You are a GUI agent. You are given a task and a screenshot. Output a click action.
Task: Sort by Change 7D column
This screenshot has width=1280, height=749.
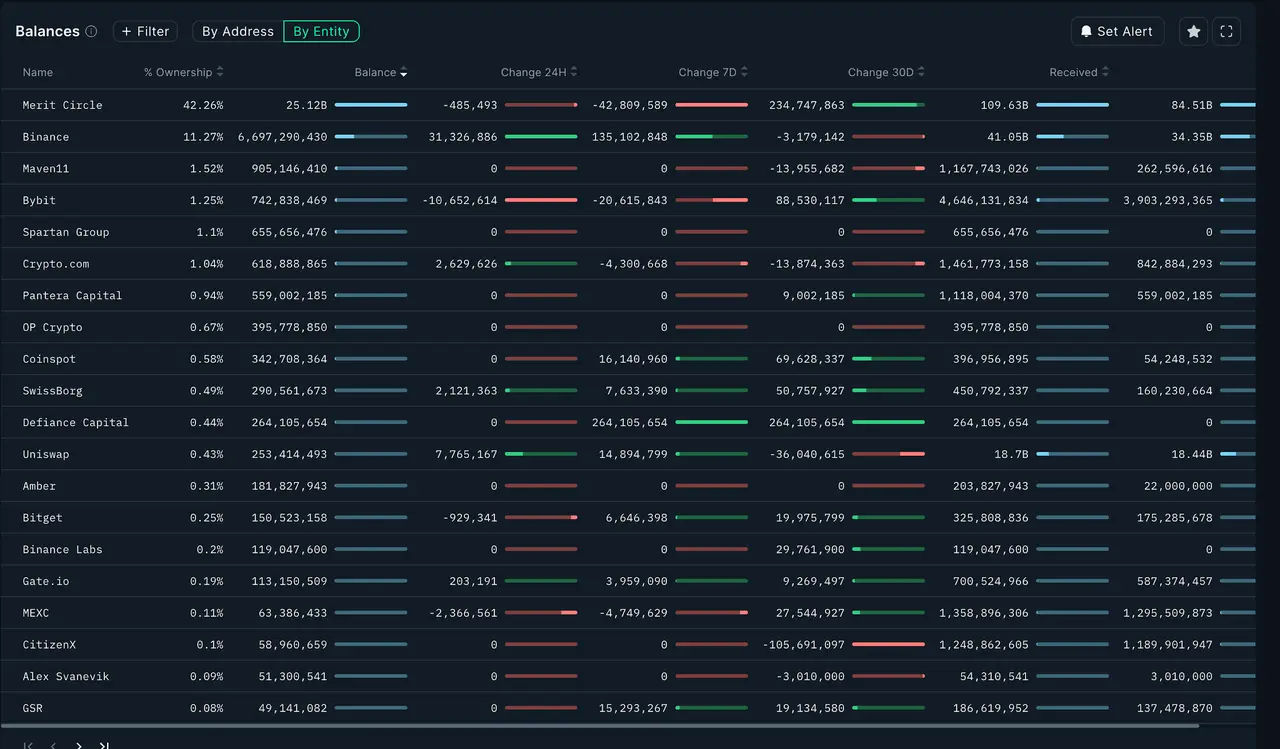[713, 72]
